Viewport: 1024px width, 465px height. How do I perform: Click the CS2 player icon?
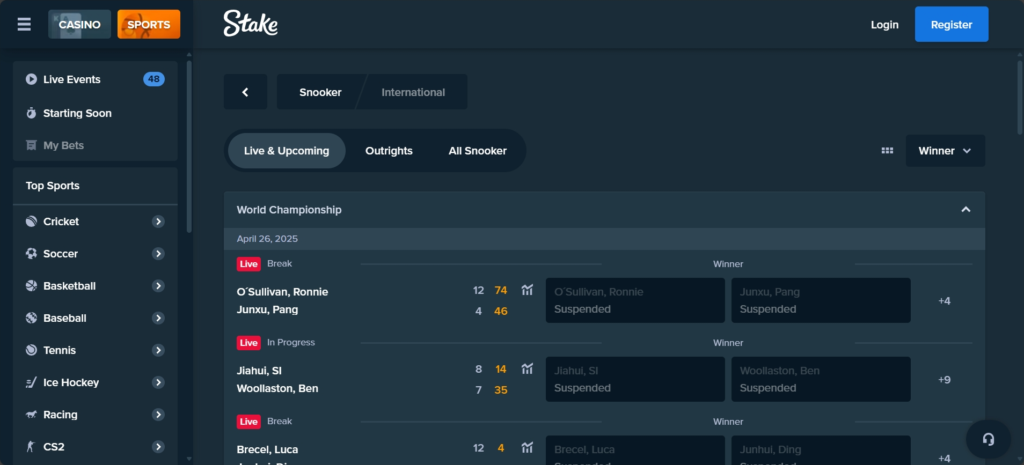coord(30,447)
